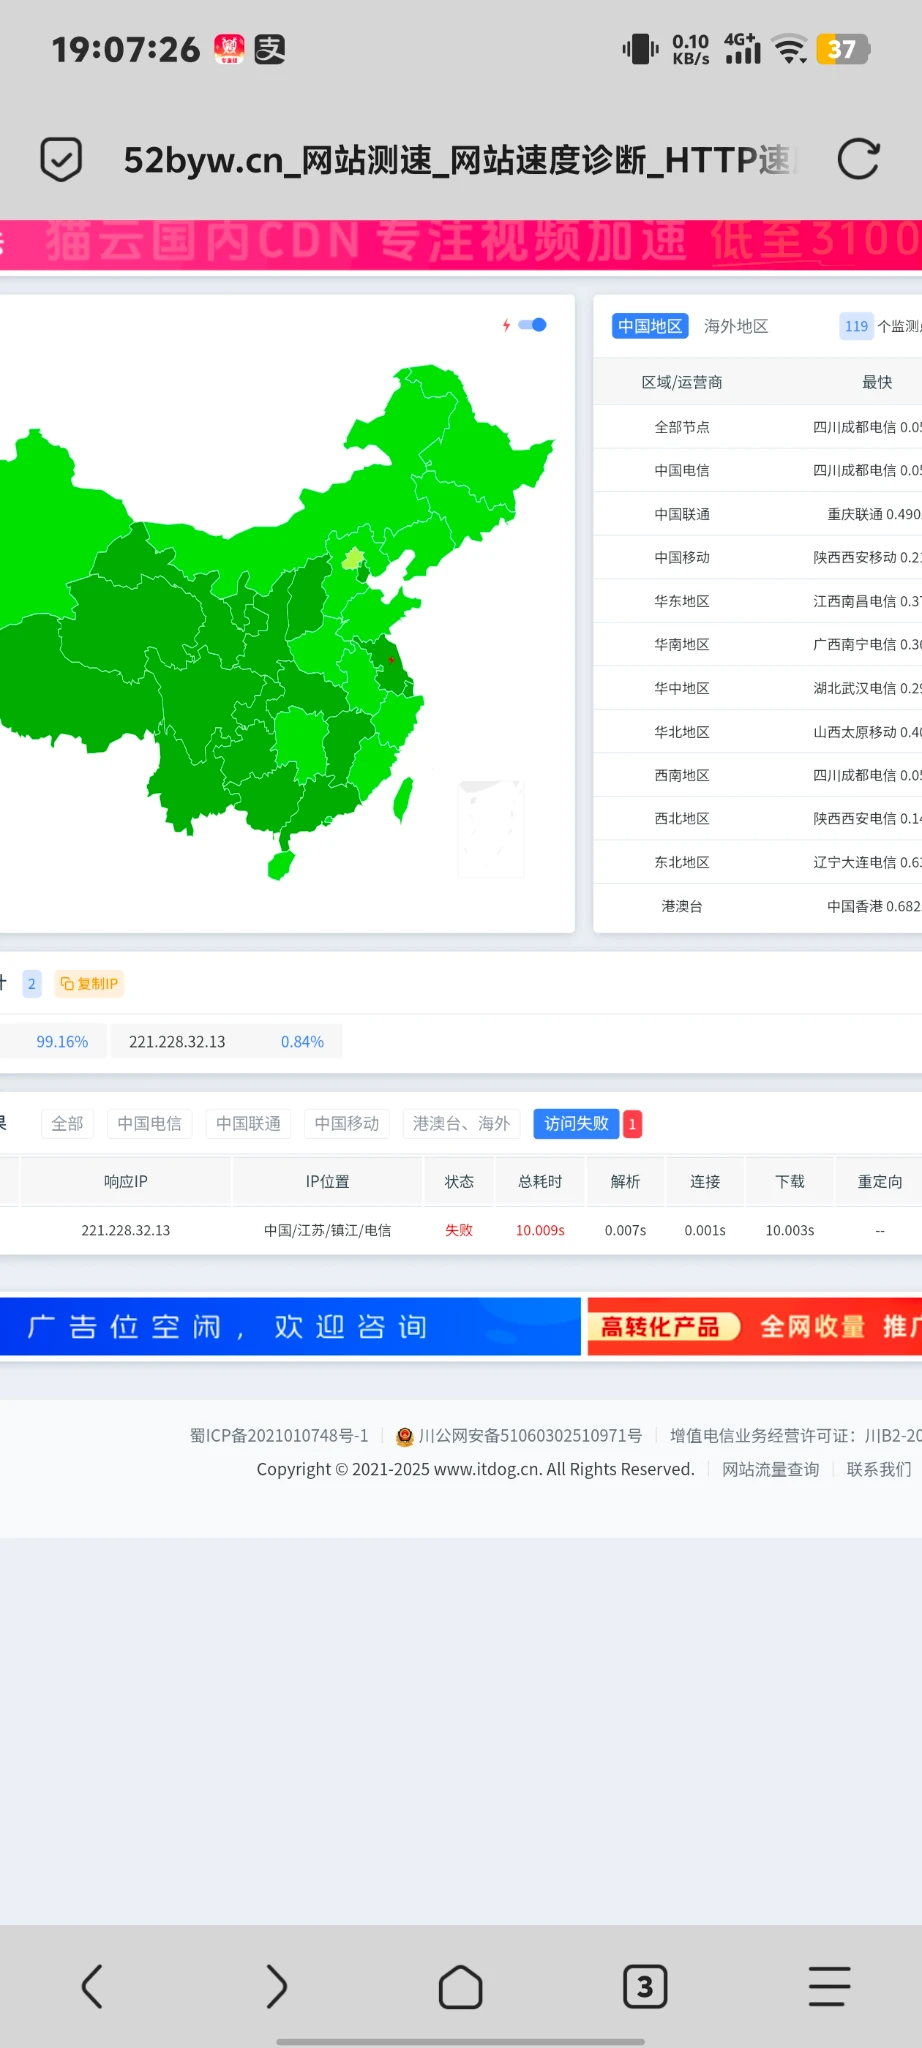Tap the page title address bar
This screenshot has height=2048, width=922.
[456, 160]
